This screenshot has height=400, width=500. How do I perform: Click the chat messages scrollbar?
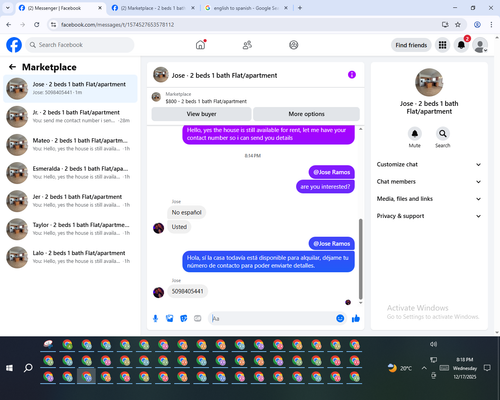point(360,259)
